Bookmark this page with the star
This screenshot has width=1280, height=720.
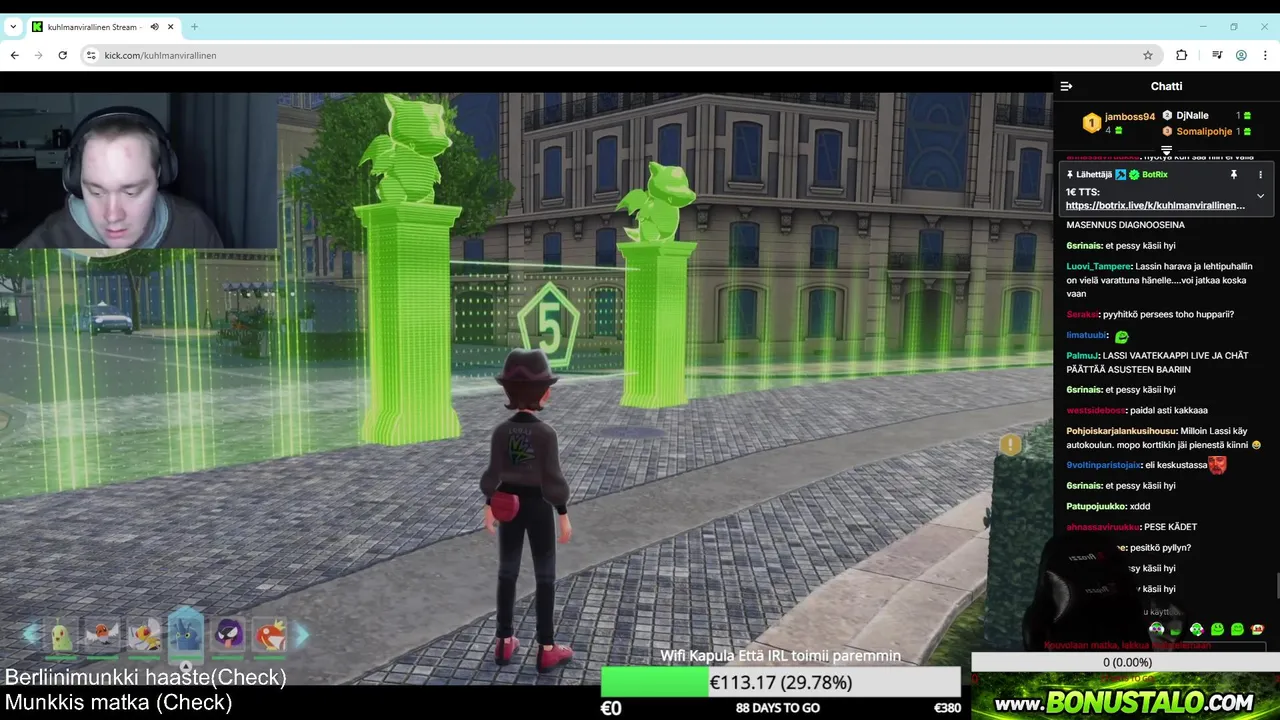coord(1148,55)
